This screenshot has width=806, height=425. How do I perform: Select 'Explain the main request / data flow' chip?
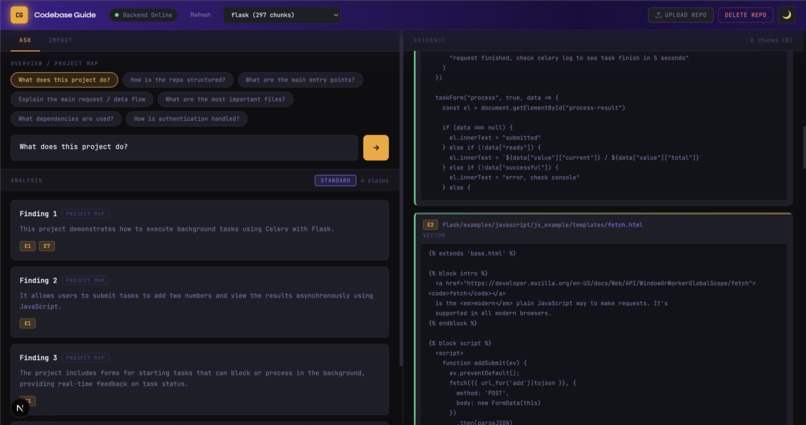tap(82, 99)
